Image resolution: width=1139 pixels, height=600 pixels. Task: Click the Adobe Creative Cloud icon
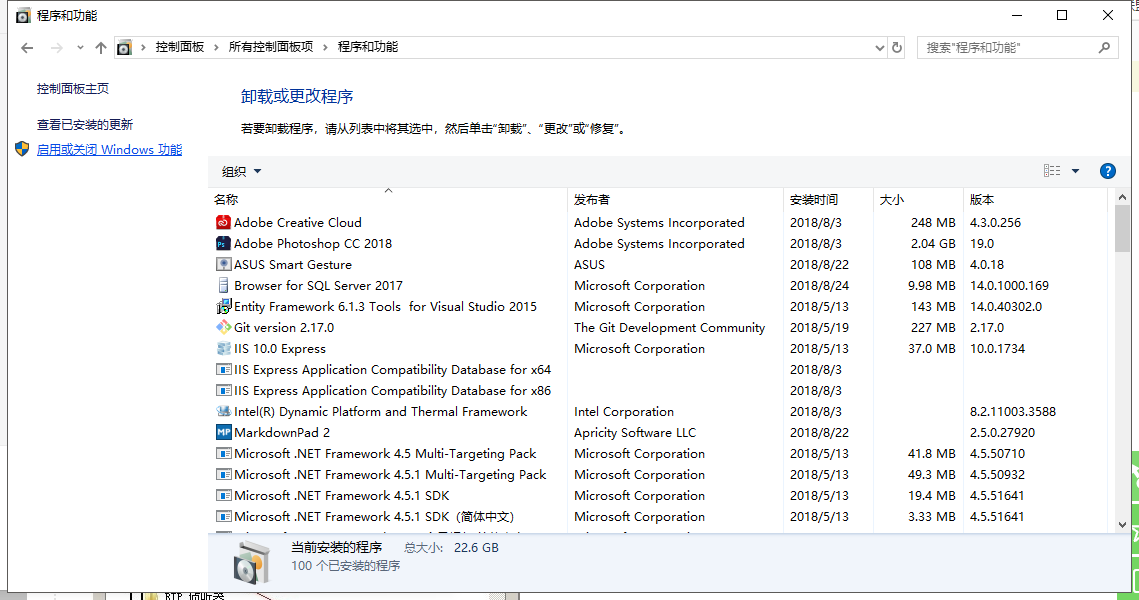225,222
